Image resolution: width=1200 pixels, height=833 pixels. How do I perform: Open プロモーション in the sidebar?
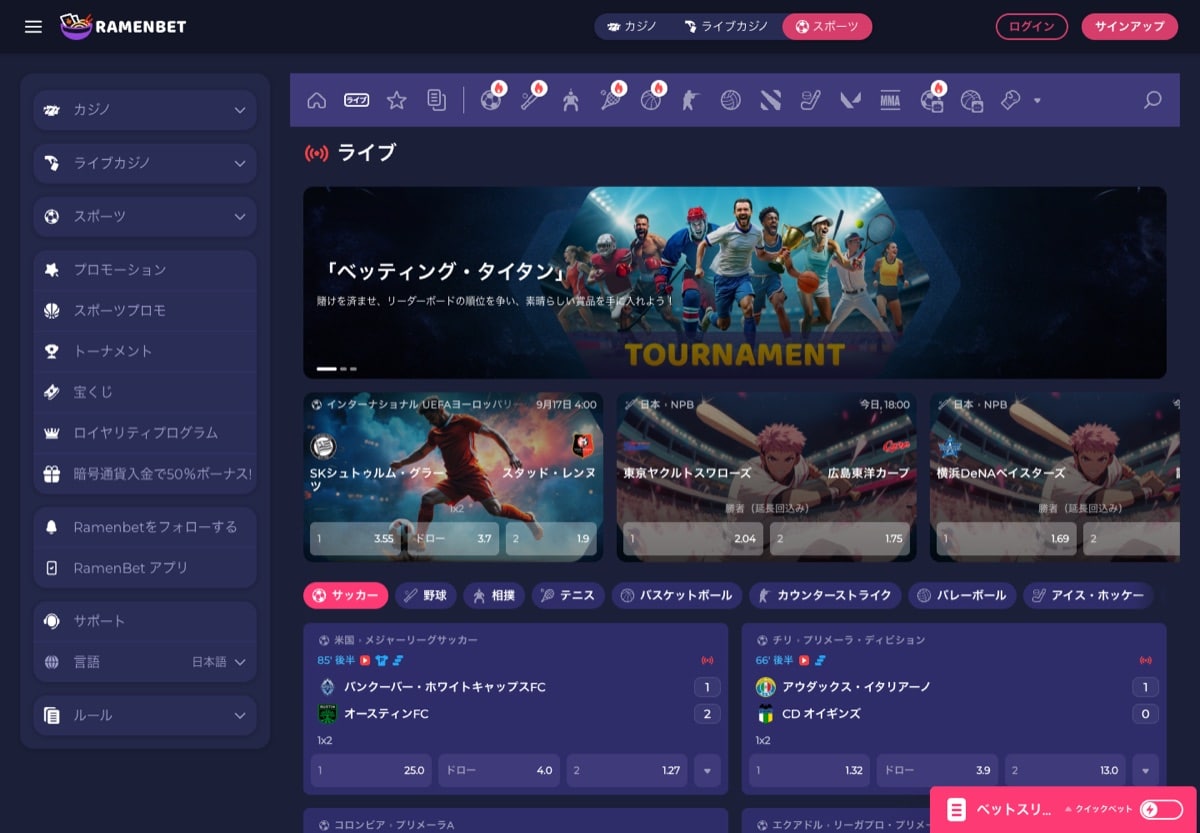(x=145, y=270)
